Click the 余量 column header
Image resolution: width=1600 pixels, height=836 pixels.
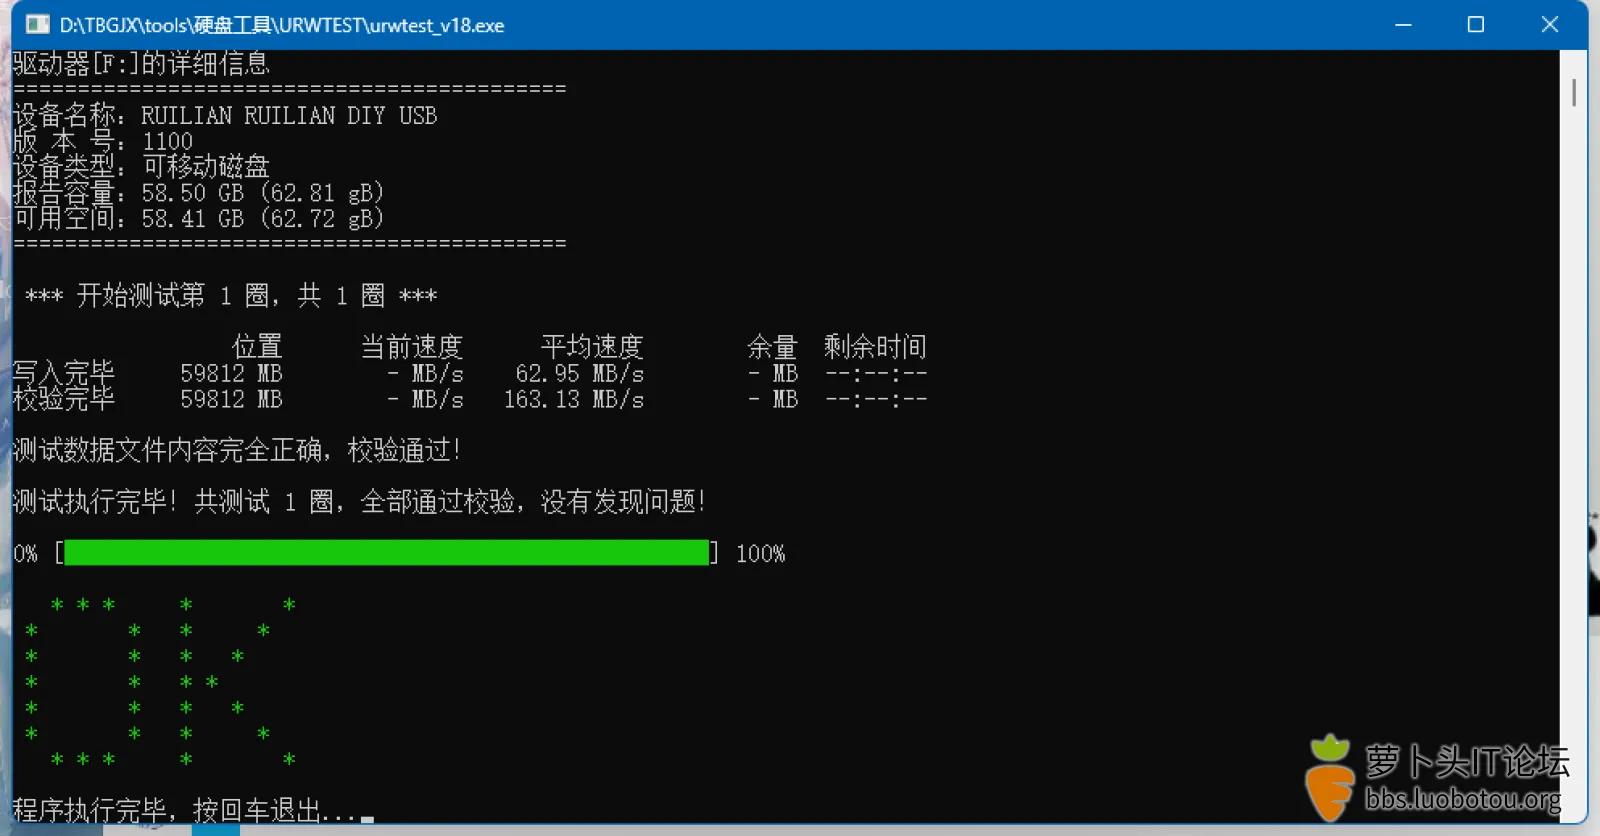(772, 347)
